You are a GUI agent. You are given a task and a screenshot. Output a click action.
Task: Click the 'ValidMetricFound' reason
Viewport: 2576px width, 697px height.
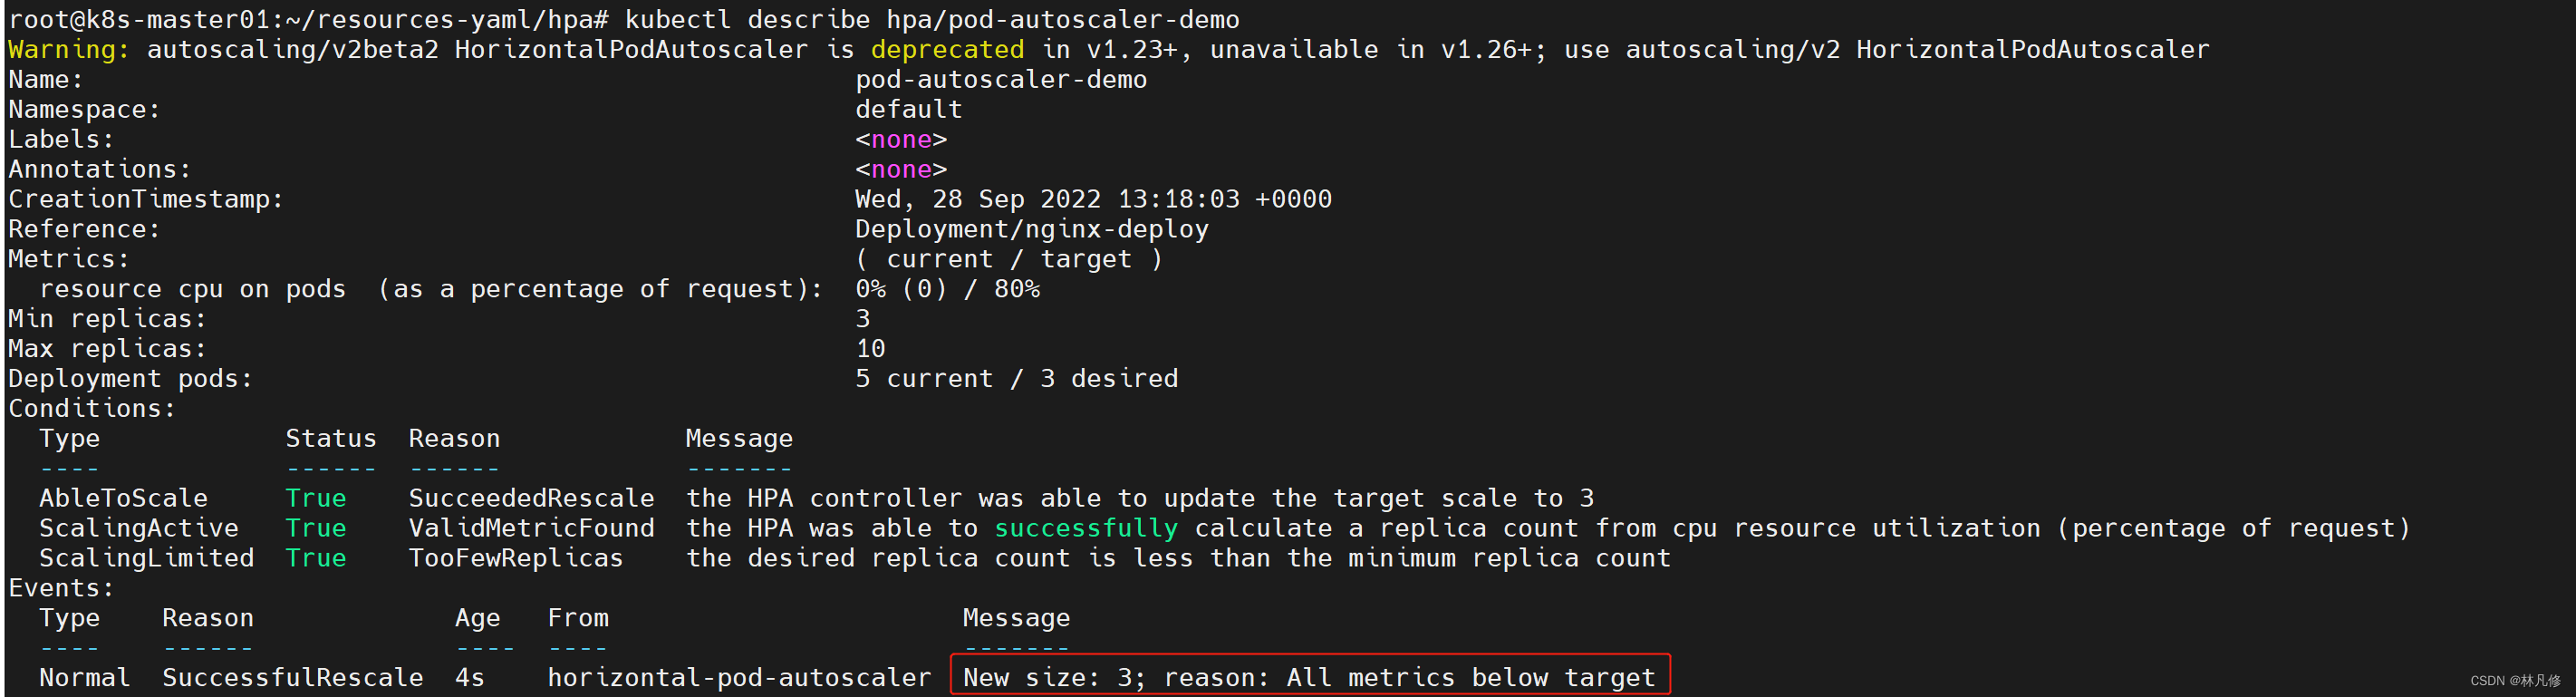tap(531, 528)
